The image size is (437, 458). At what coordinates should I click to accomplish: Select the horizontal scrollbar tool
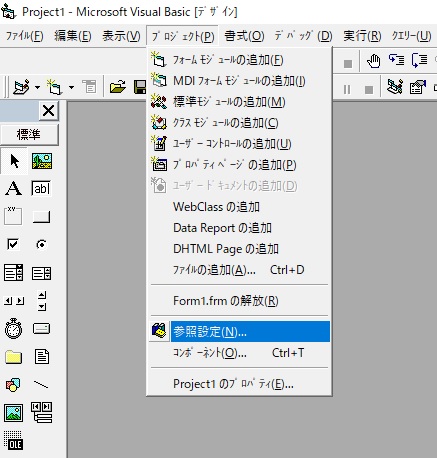point(14,301)
